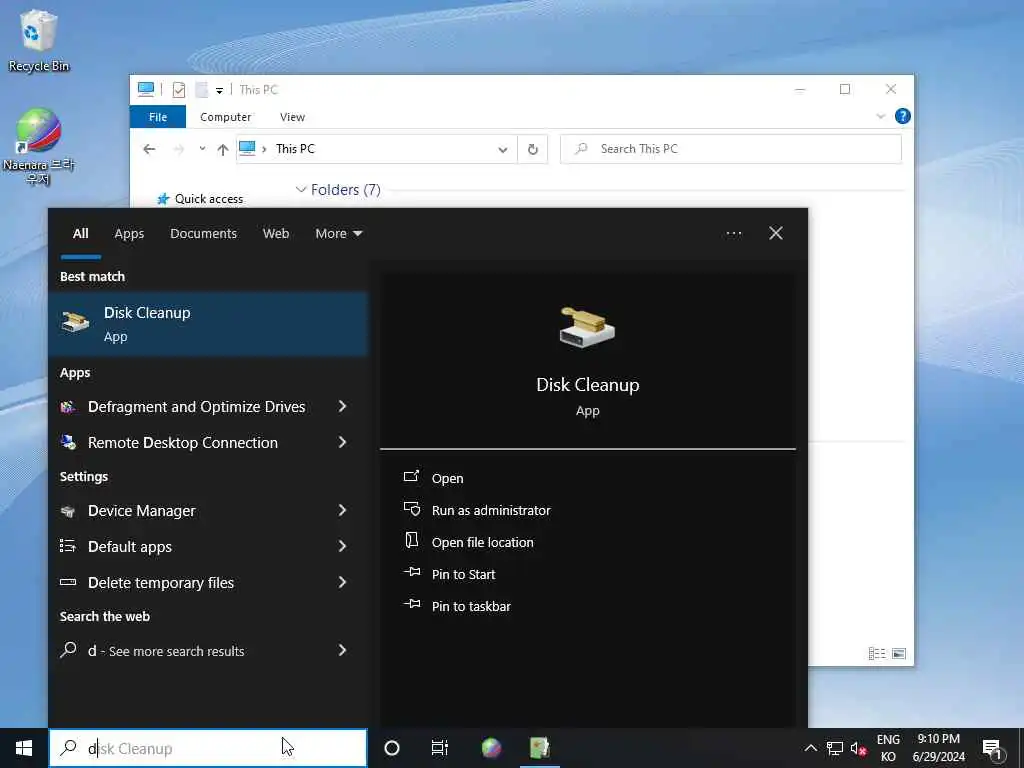Click the Open file location icon
The image size is (1024, 768).
coord(411,541)
